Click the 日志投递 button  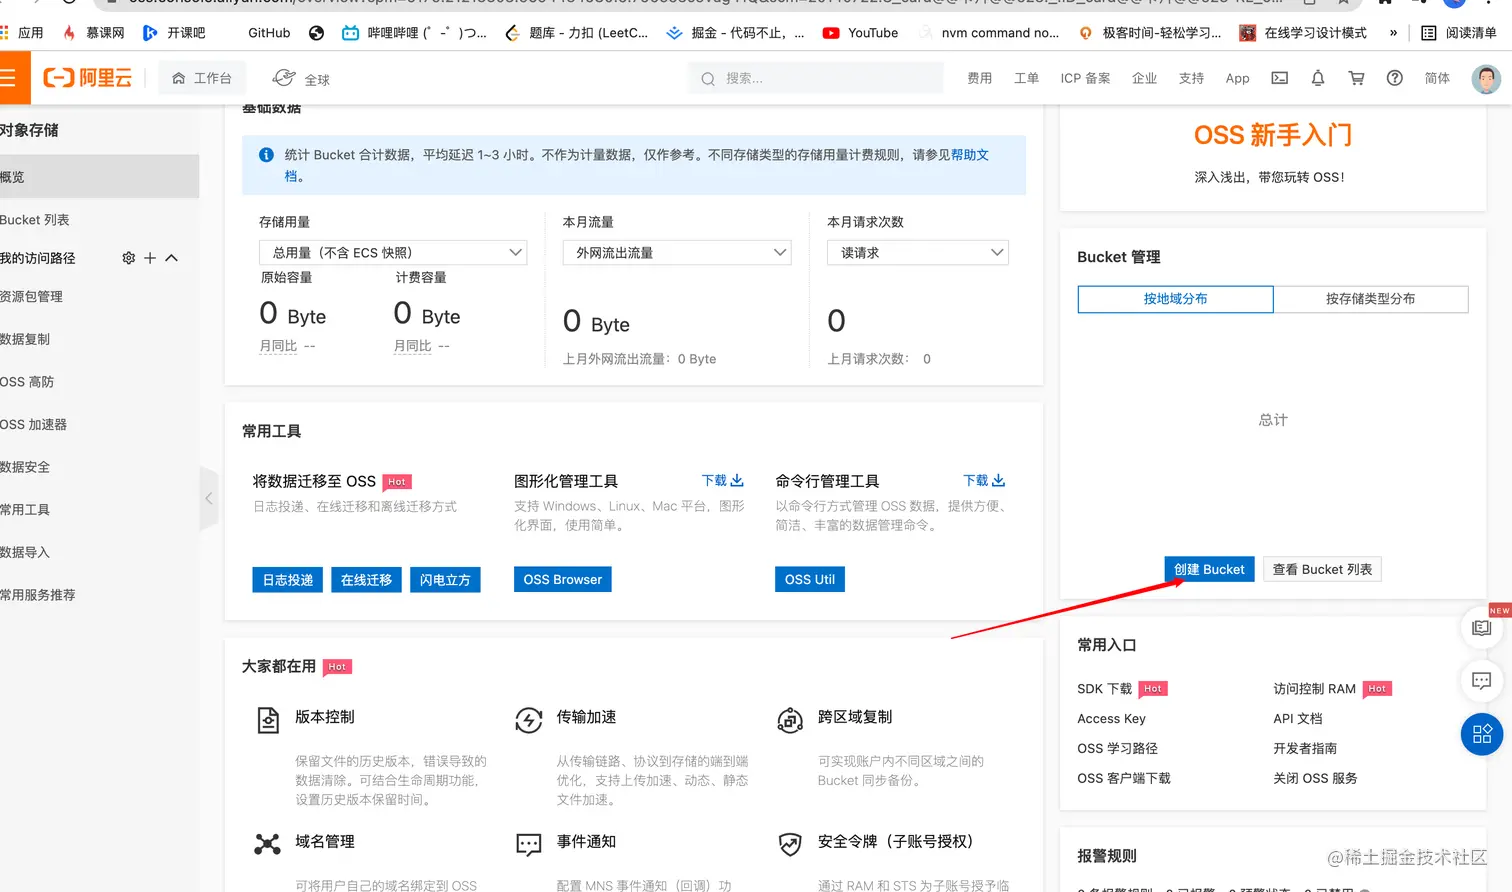pyautogui.click(x=288, y=580)
